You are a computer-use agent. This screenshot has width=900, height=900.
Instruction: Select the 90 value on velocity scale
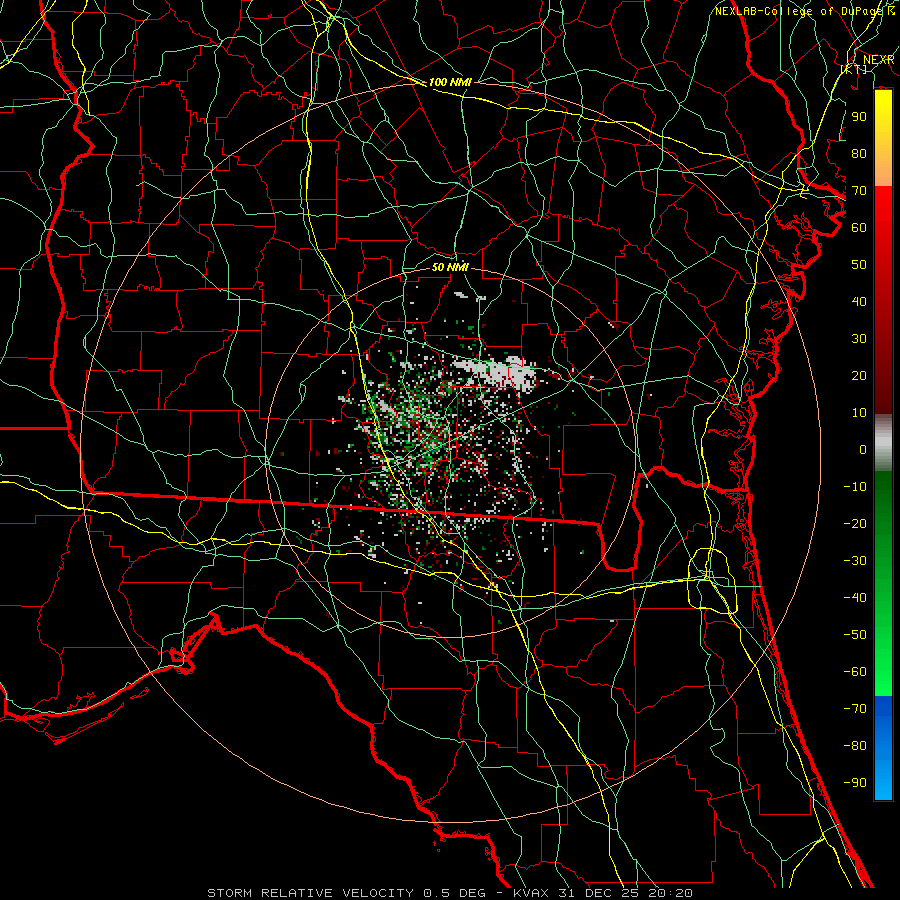(x=859, y=117)
